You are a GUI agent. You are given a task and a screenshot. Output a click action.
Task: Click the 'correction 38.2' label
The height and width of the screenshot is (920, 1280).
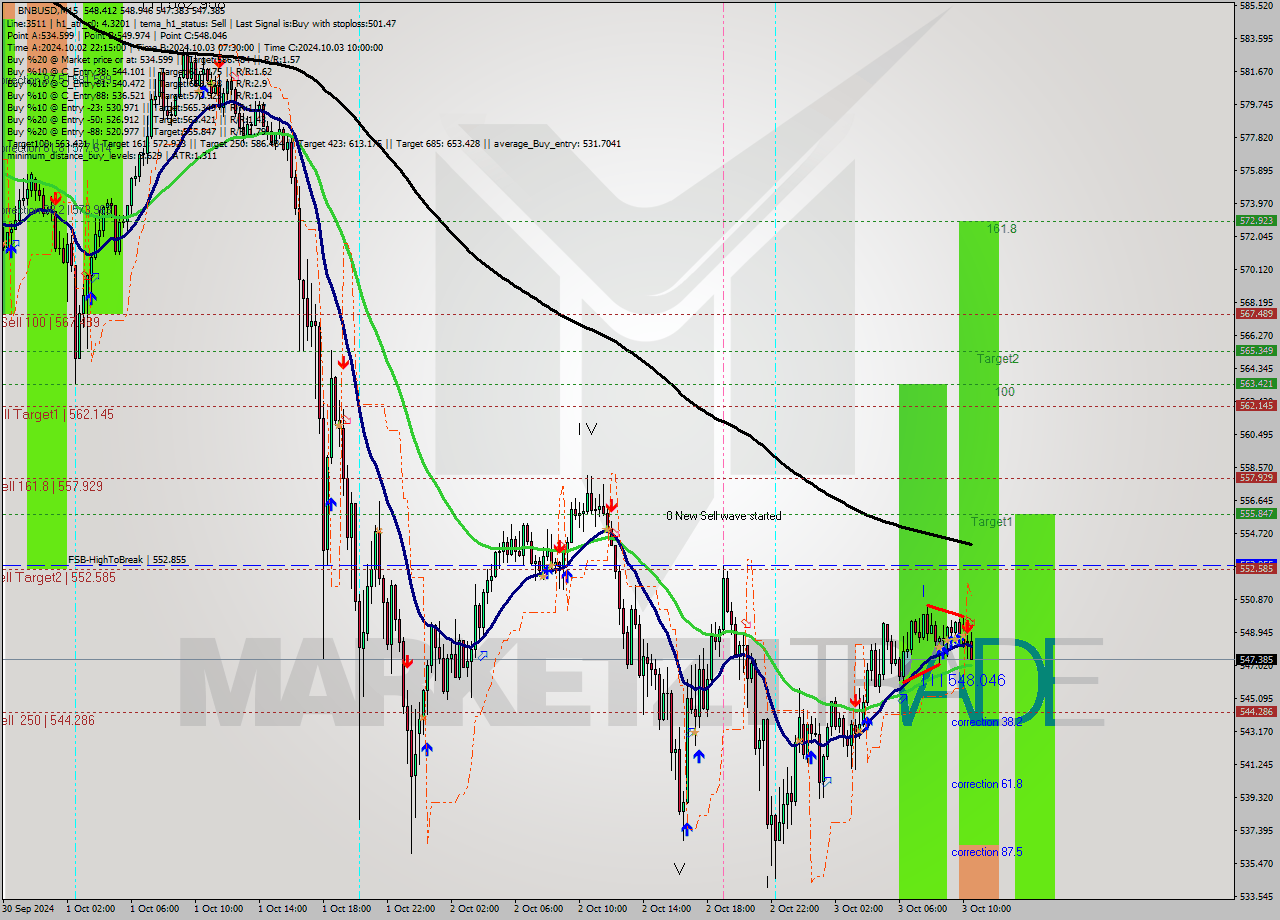pos(987,722)
